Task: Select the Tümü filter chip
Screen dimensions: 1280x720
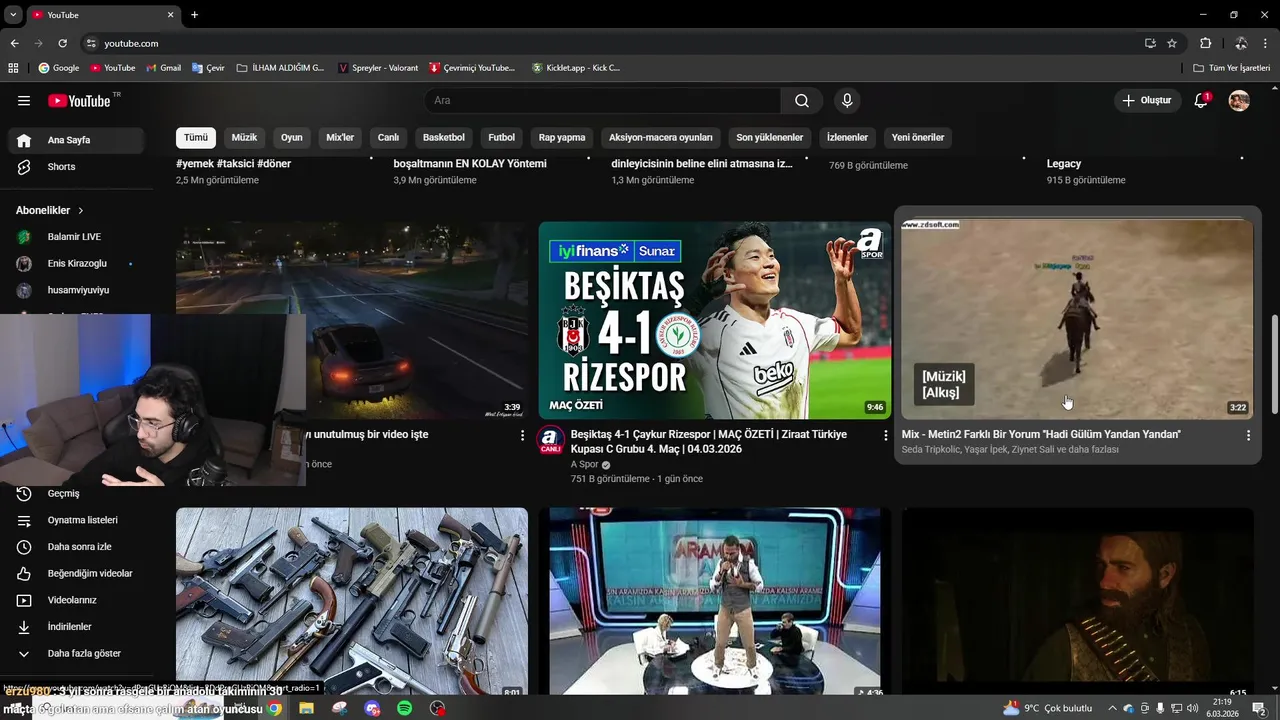Action: click(196, 137)
